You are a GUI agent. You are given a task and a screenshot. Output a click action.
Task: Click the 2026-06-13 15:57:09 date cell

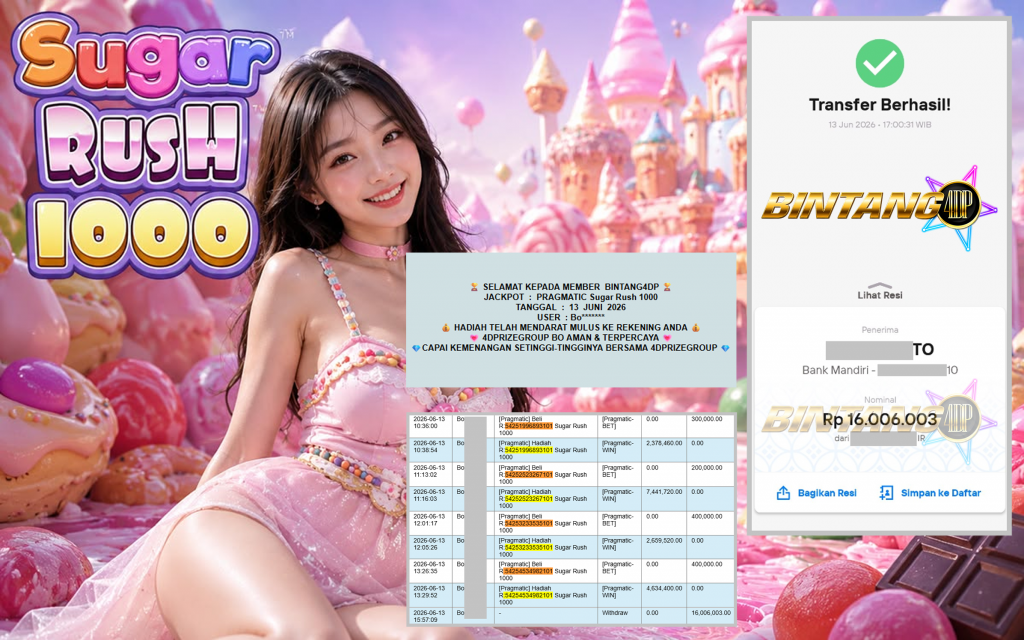431,615
